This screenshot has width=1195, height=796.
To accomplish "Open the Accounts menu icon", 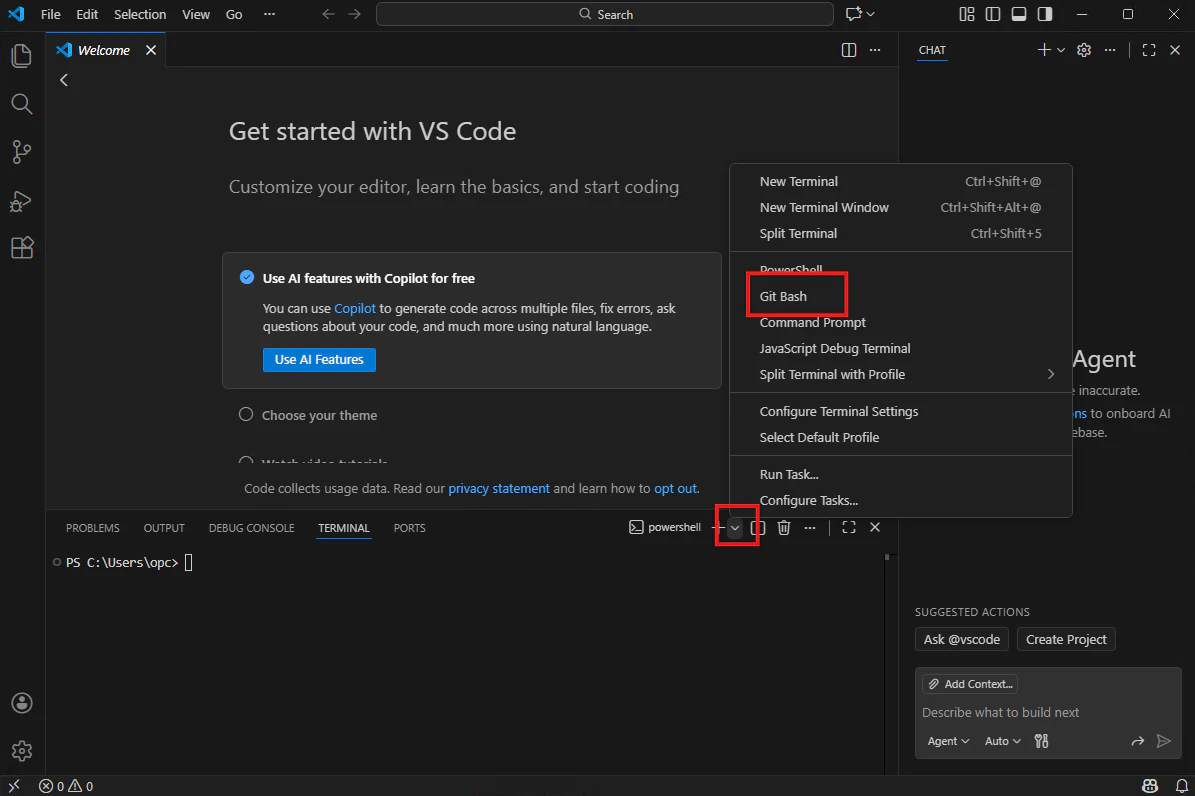I will pos(21,703).
